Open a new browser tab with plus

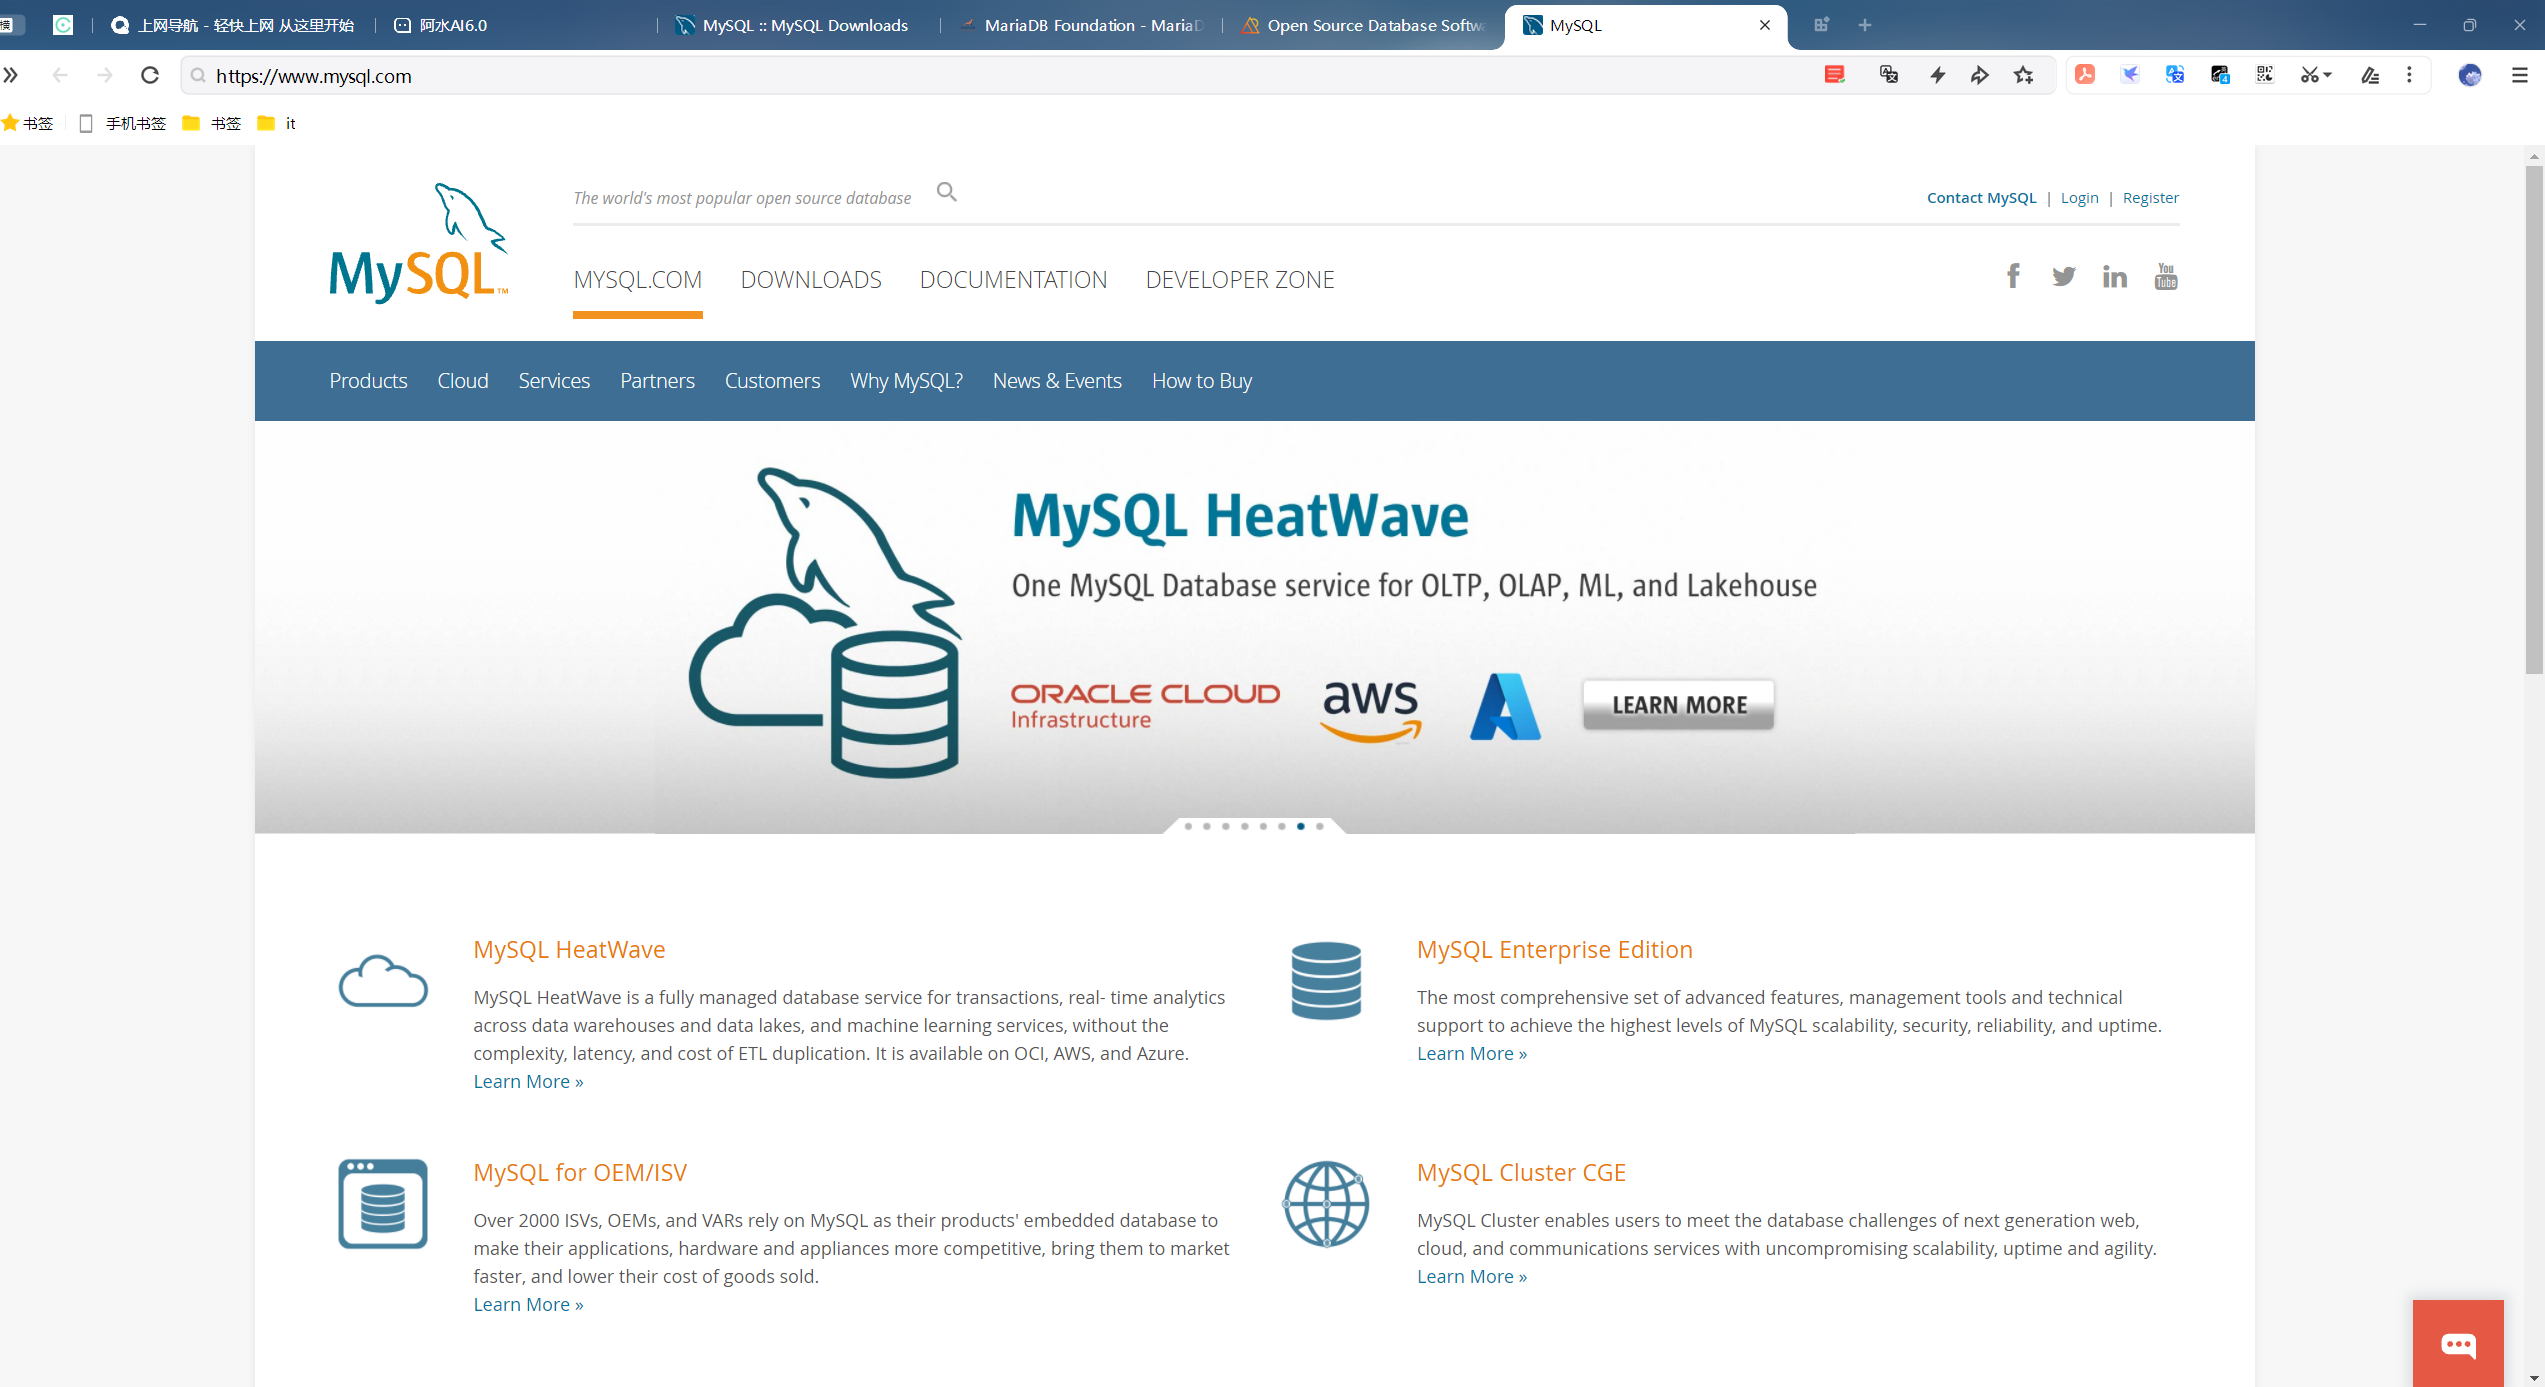1865,25
